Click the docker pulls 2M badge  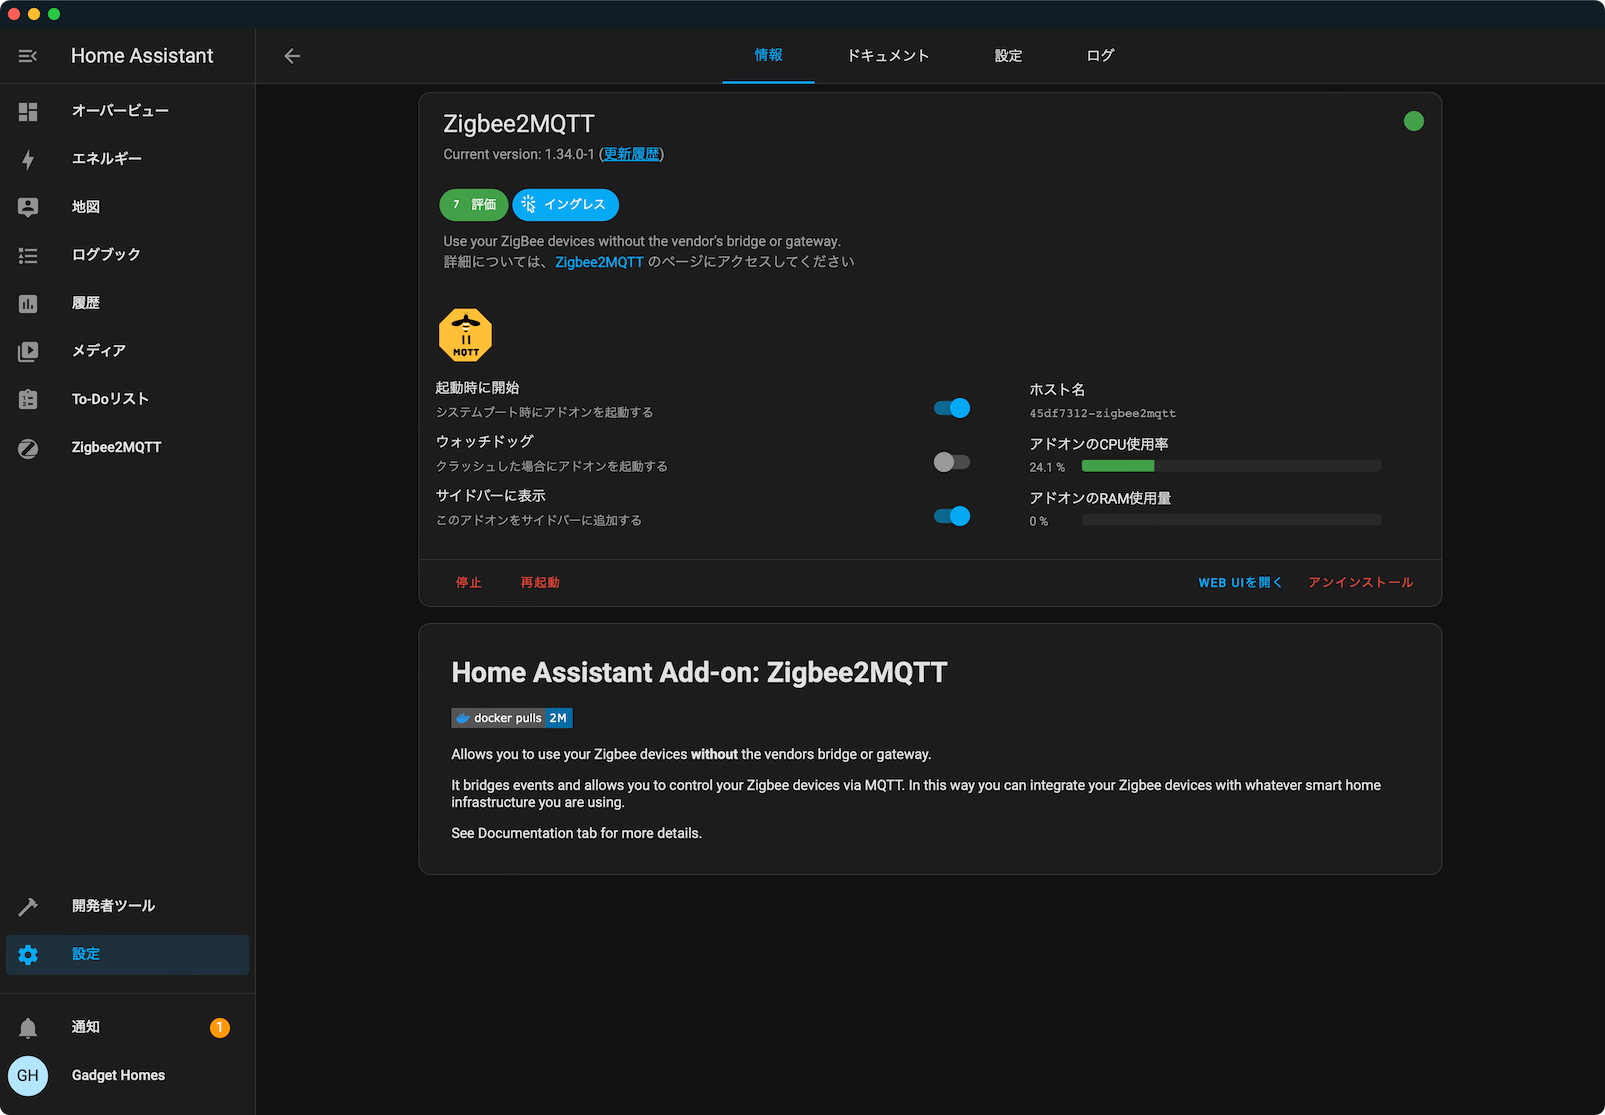point(512,718)
